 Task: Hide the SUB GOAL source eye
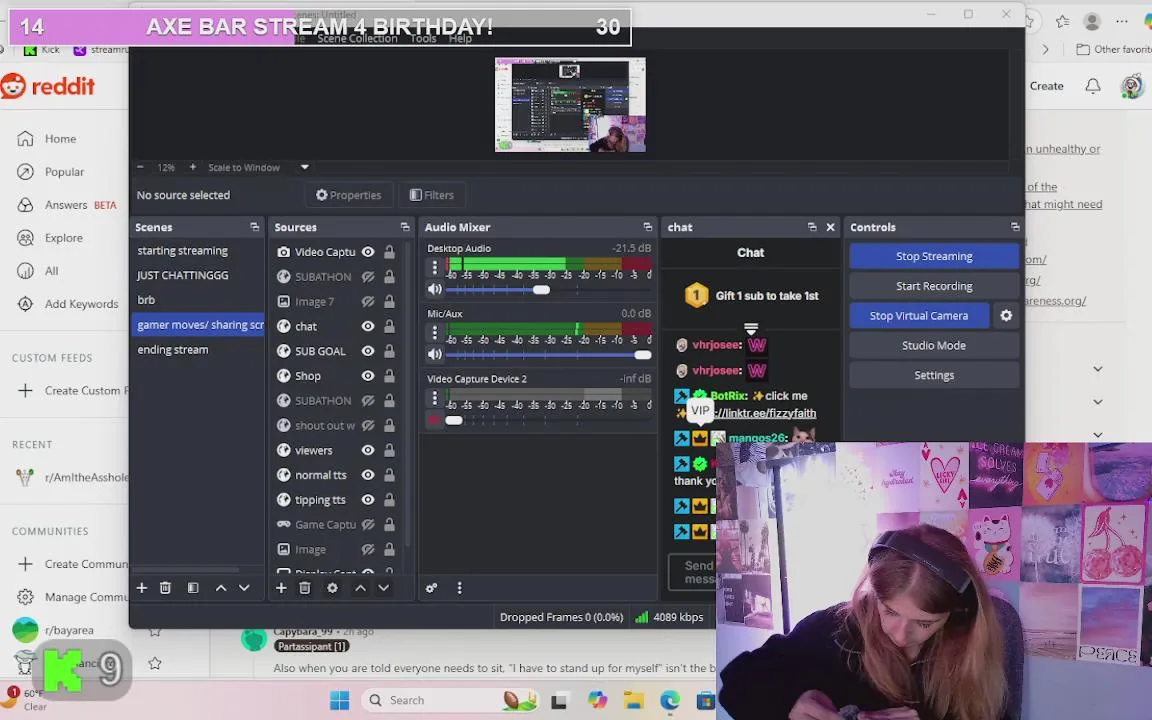pos(368,351)
